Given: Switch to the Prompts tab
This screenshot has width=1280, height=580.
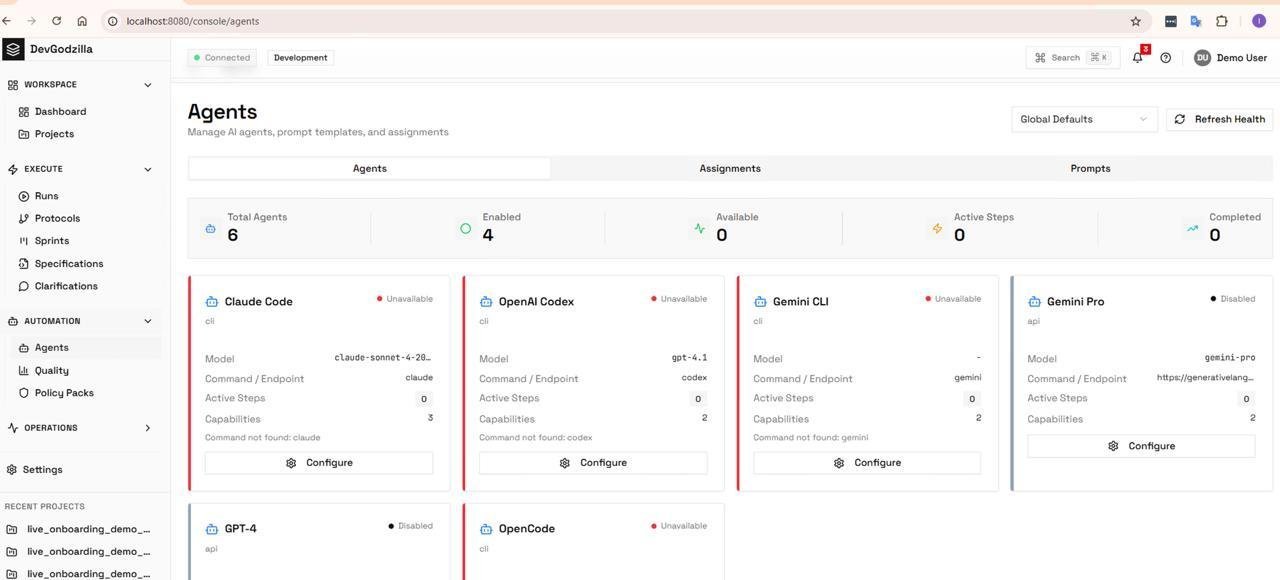Looking at the screenshot, I should [x=1090, y=169].
